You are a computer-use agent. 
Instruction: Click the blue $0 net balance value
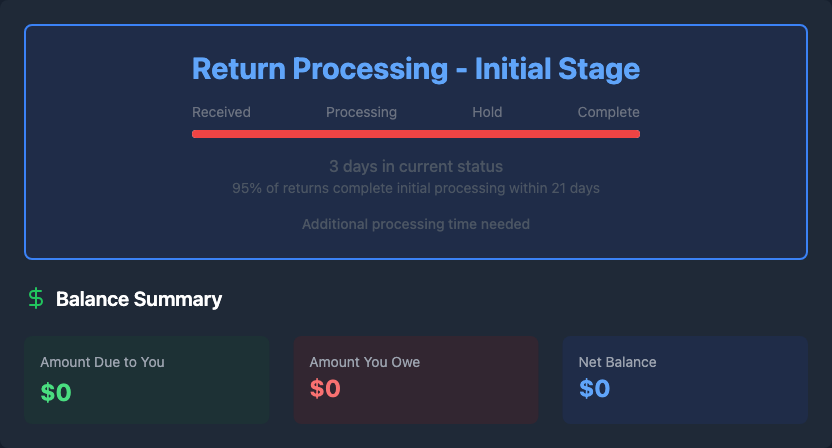594,389
